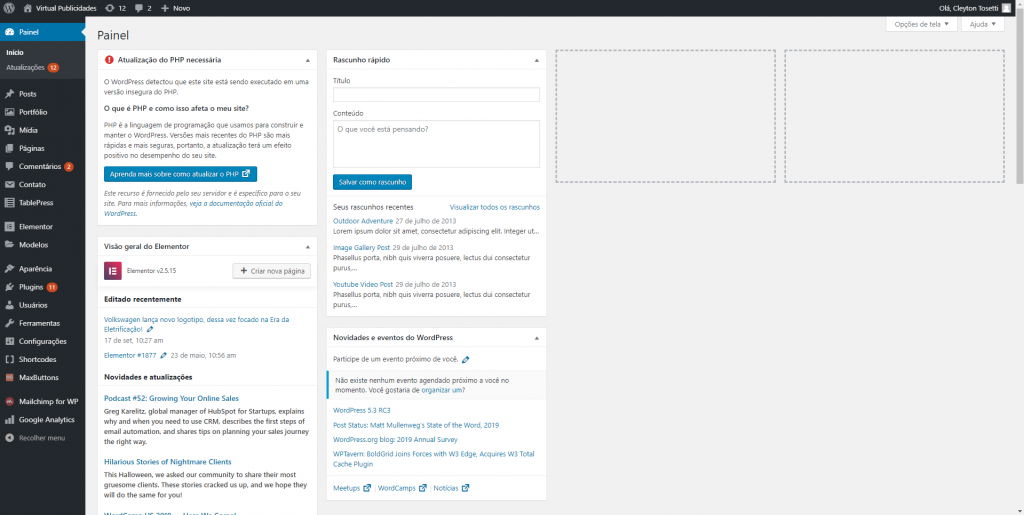Click Salvar como rascunho button
The width and height of the screenshot is (1024, 515).
pyautogui.click(x=372, y=182)
